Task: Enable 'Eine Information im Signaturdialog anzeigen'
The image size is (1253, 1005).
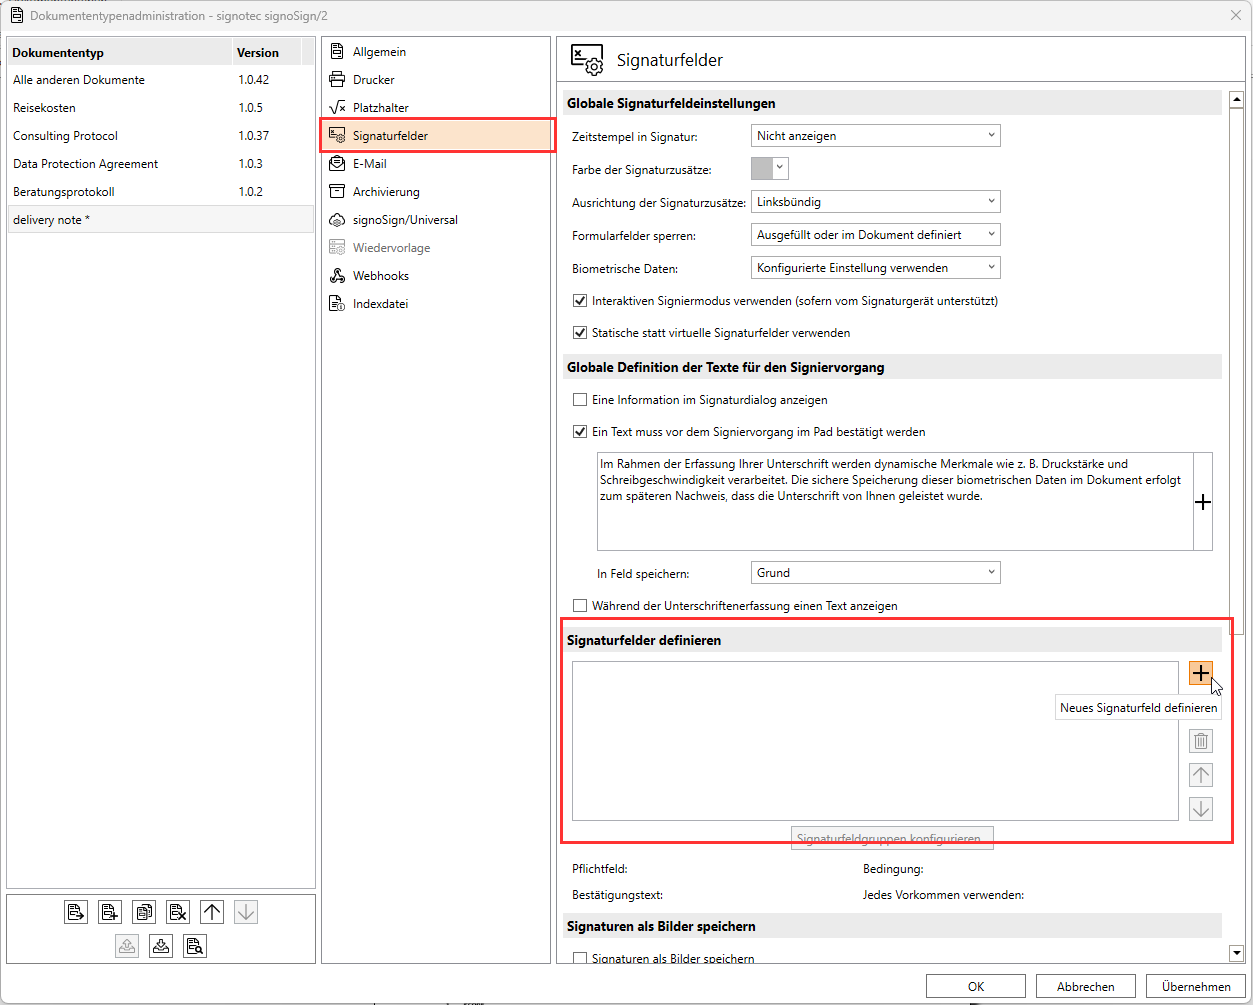Action: click(580, 400)
